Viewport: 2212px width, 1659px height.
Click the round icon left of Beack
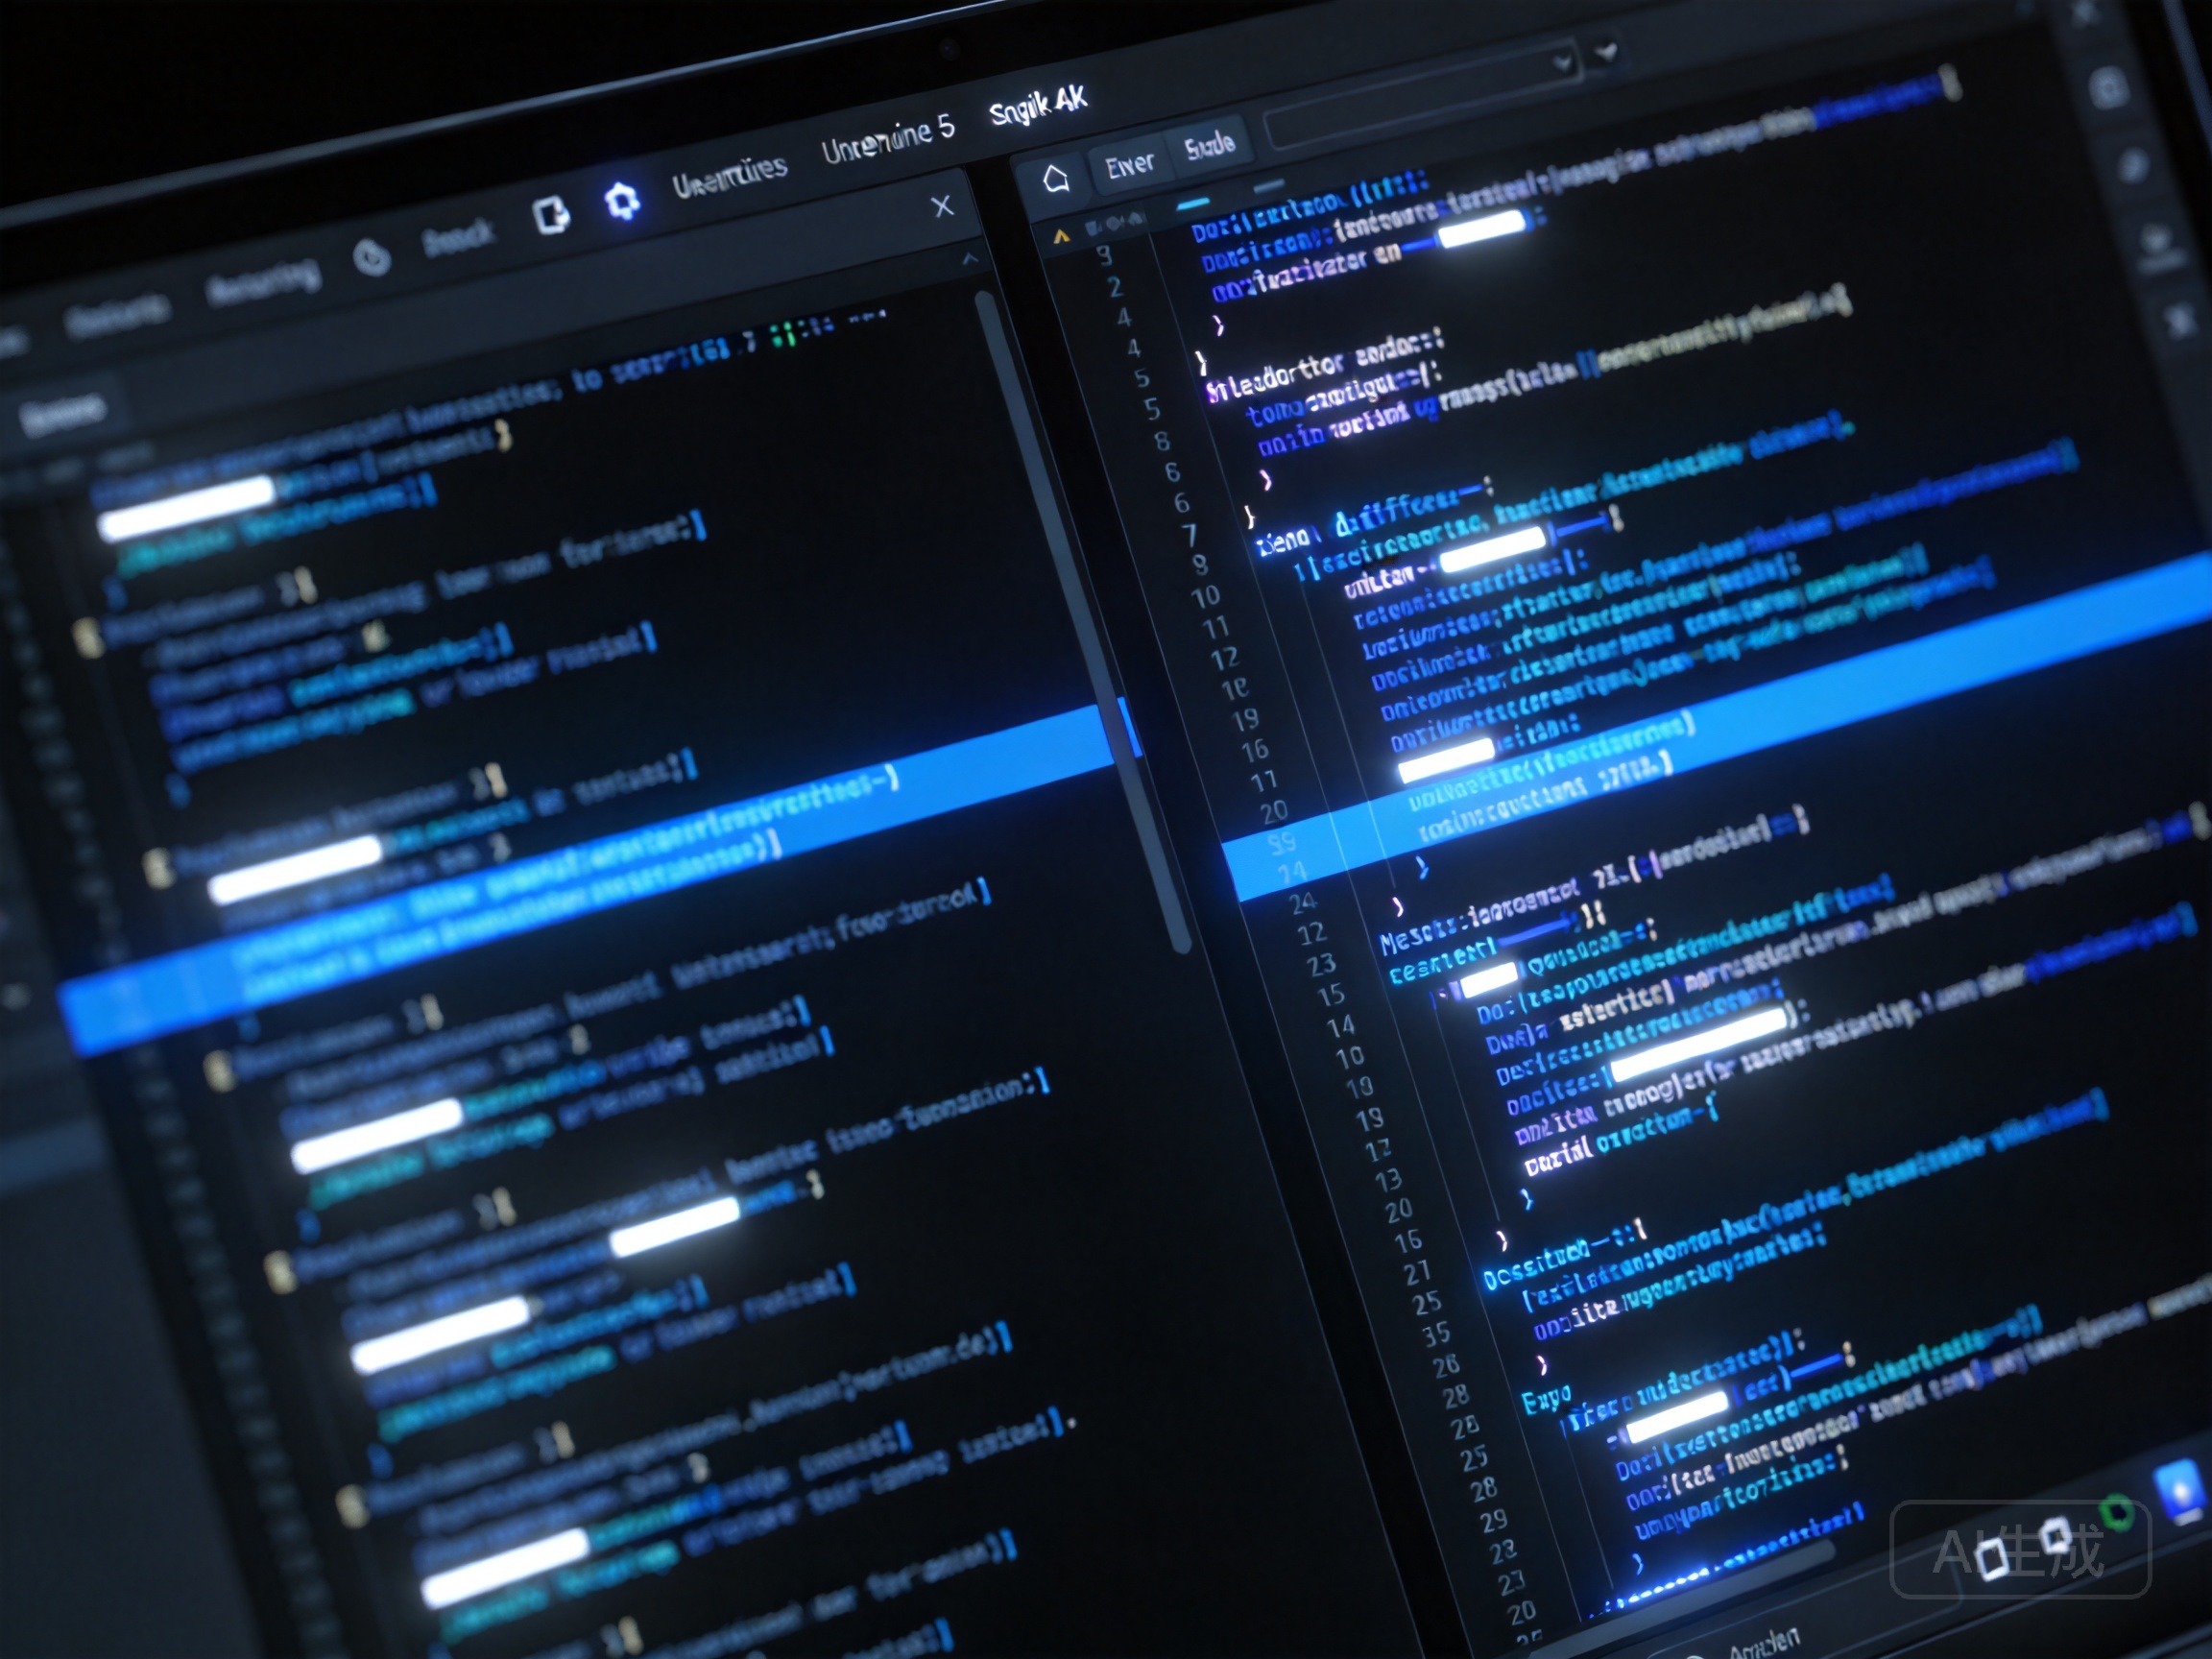(372, 258)
